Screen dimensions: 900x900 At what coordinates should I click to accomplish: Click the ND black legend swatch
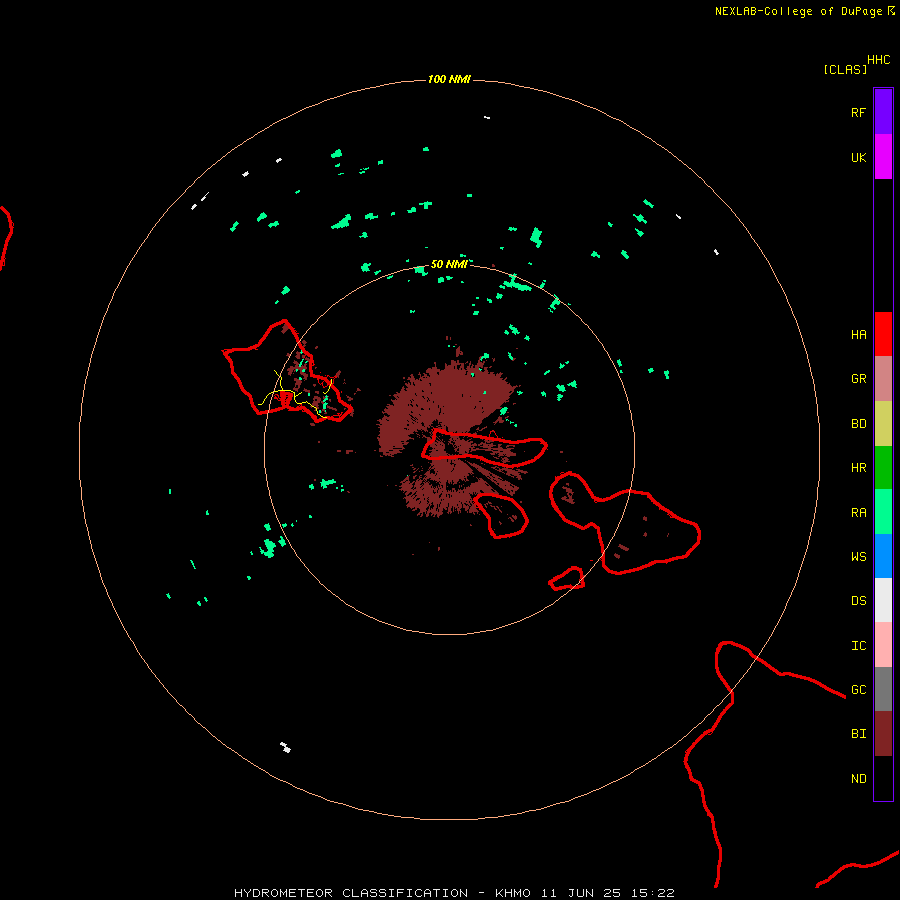point(883,778)
